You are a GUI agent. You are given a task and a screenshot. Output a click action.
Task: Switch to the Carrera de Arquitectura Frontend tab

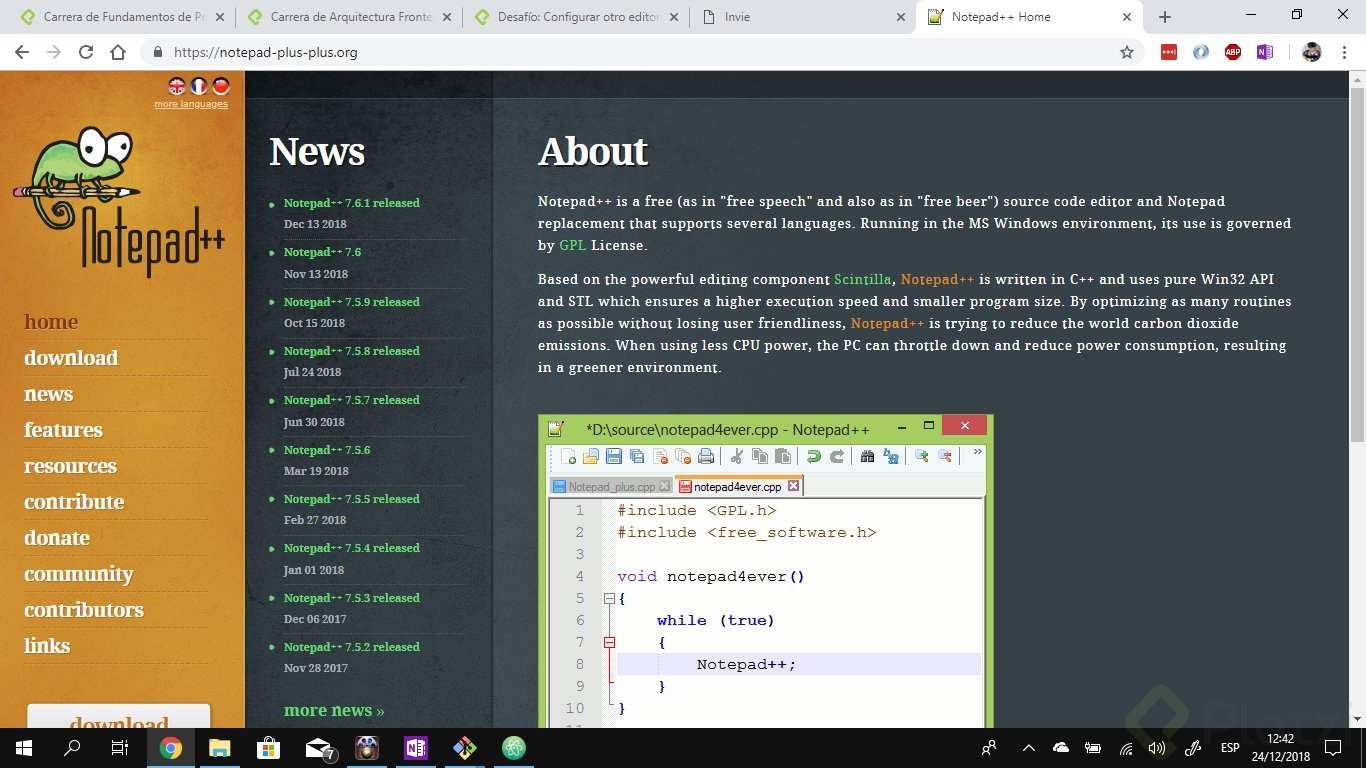click(x=348, y=17)
